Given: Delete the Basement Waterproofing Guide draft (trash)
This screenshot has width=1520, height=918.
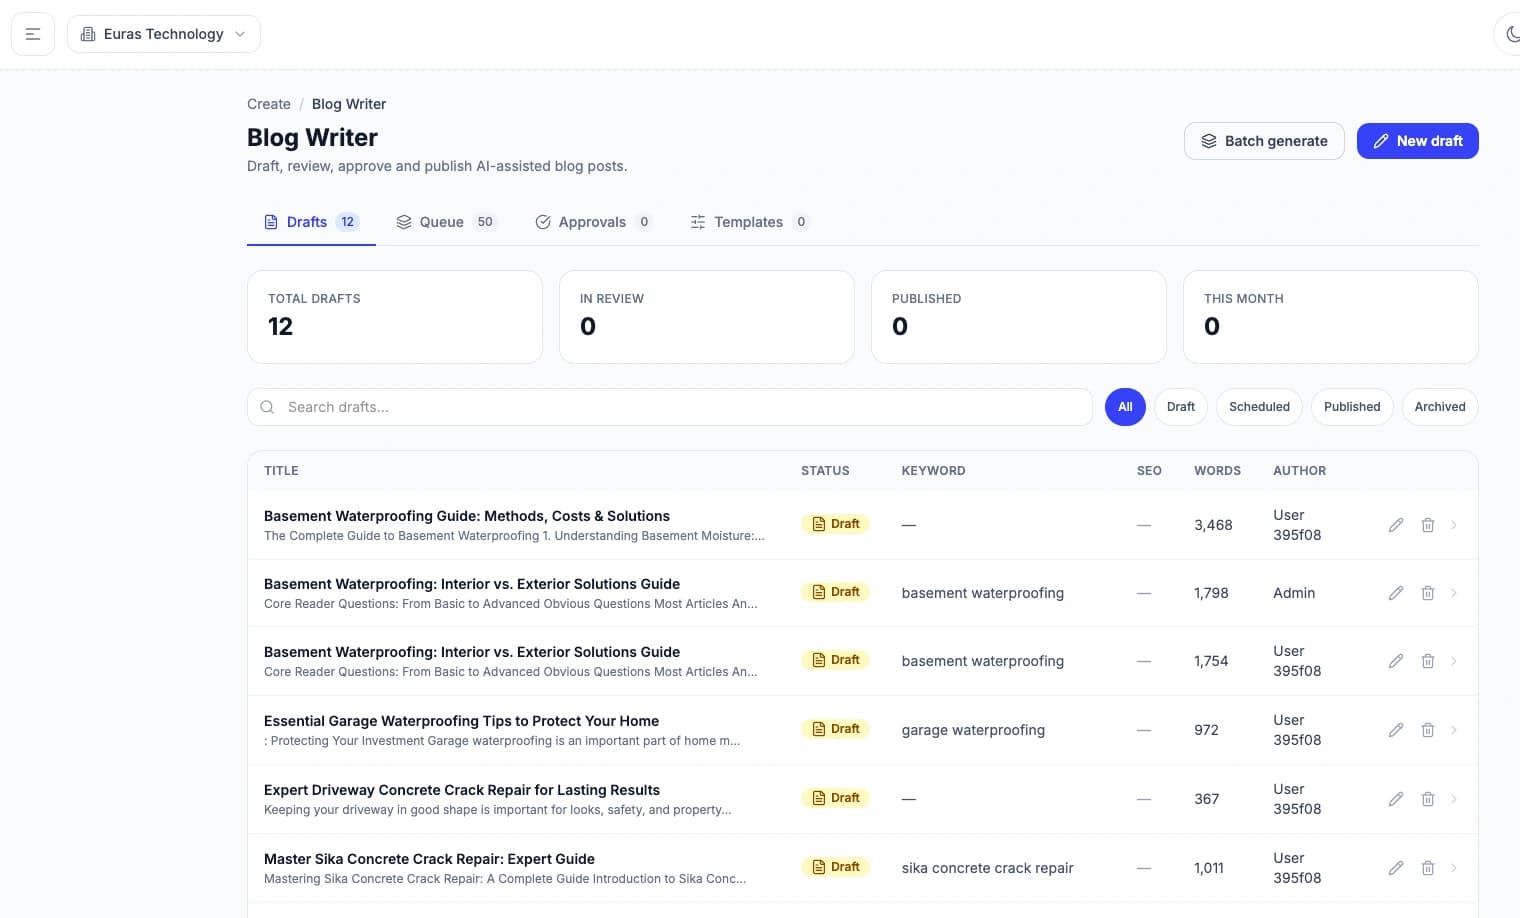Looking at the screenshot, I should (1428, 525).
